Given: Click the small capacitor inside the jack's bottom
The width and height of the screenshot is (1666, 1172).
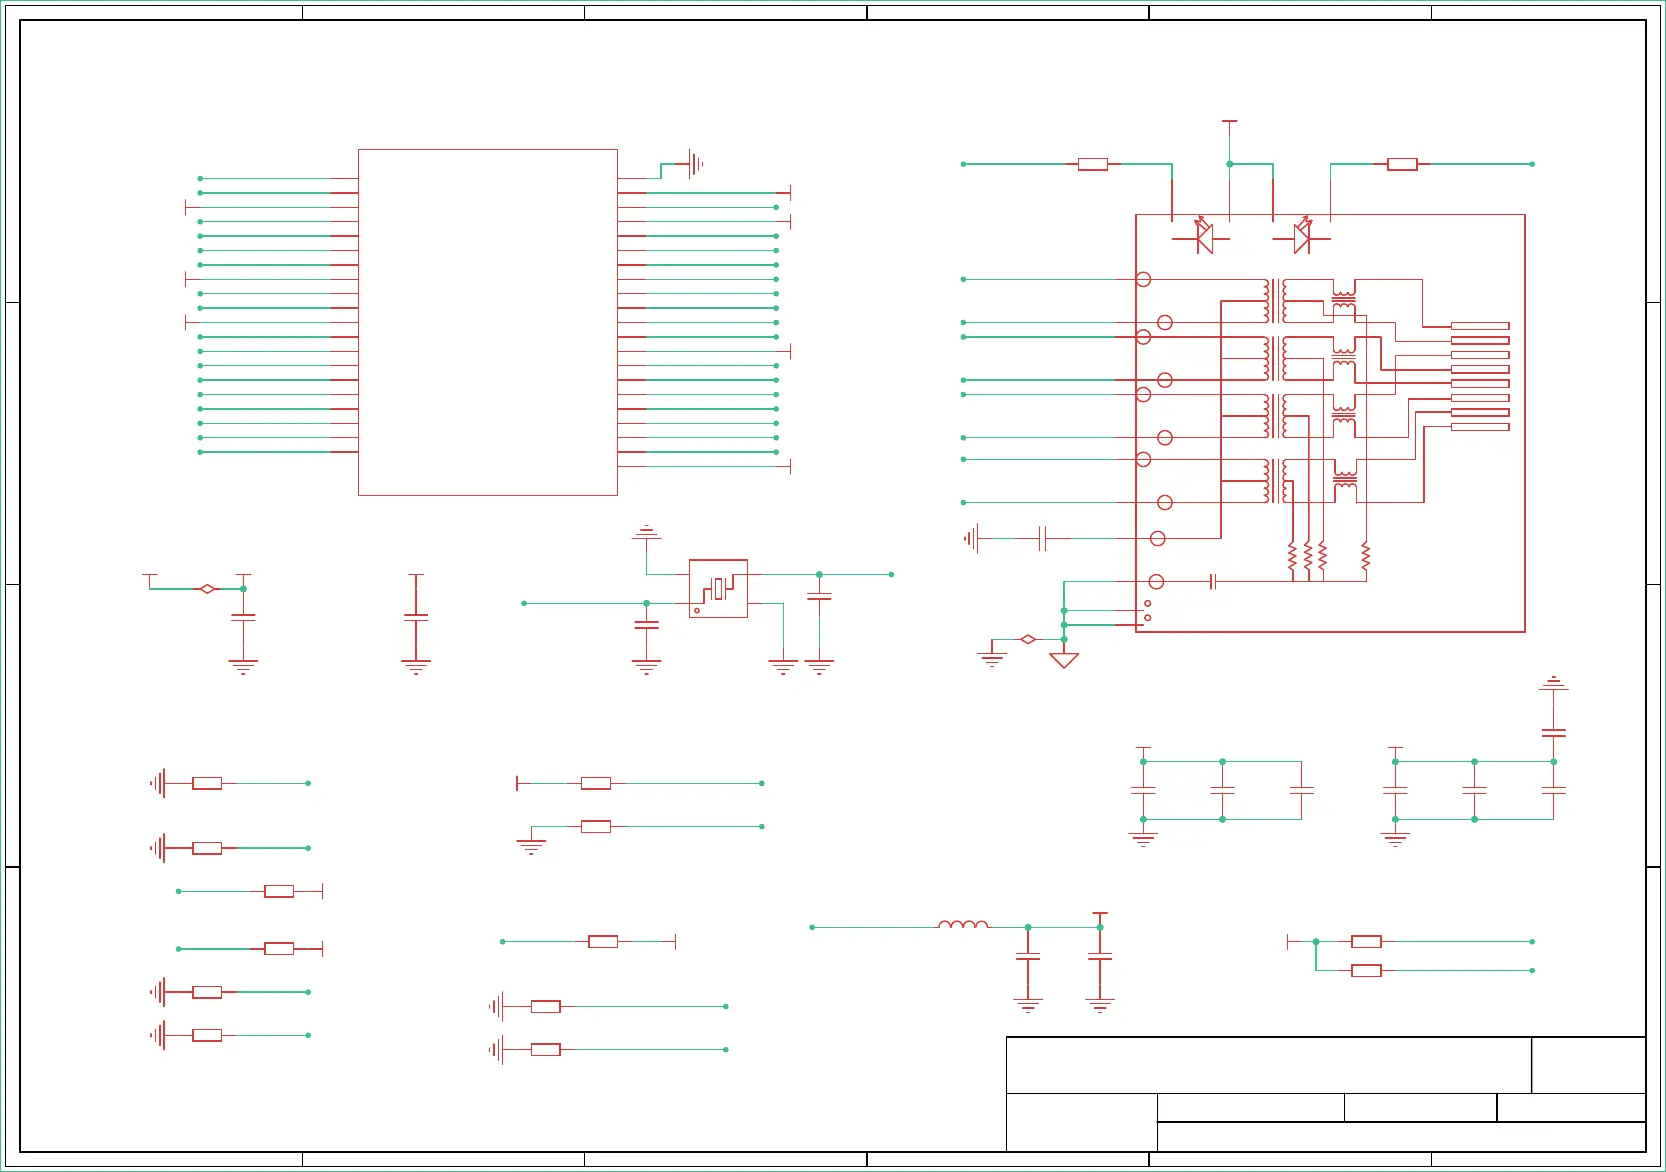Looking at the screenshot, I should 1213,581.
